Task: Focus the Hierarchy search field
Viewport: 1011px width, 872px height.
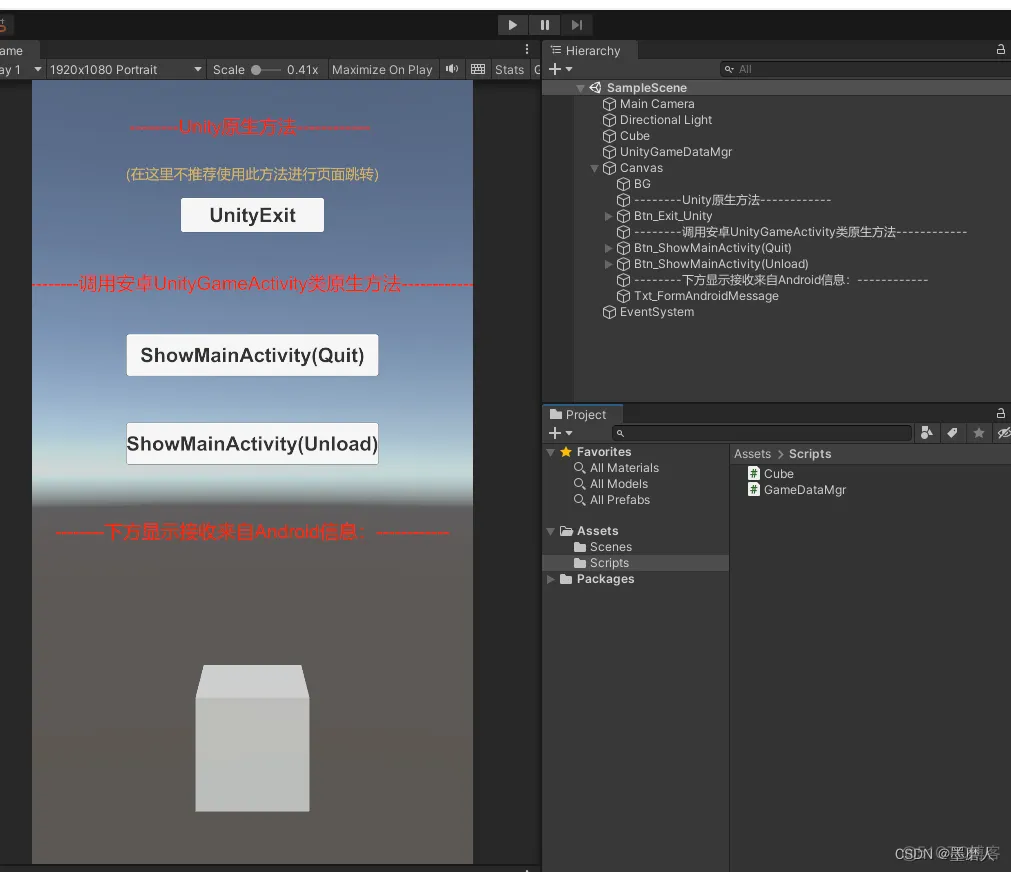Action: pyautogui.click(x=864, y=69)
